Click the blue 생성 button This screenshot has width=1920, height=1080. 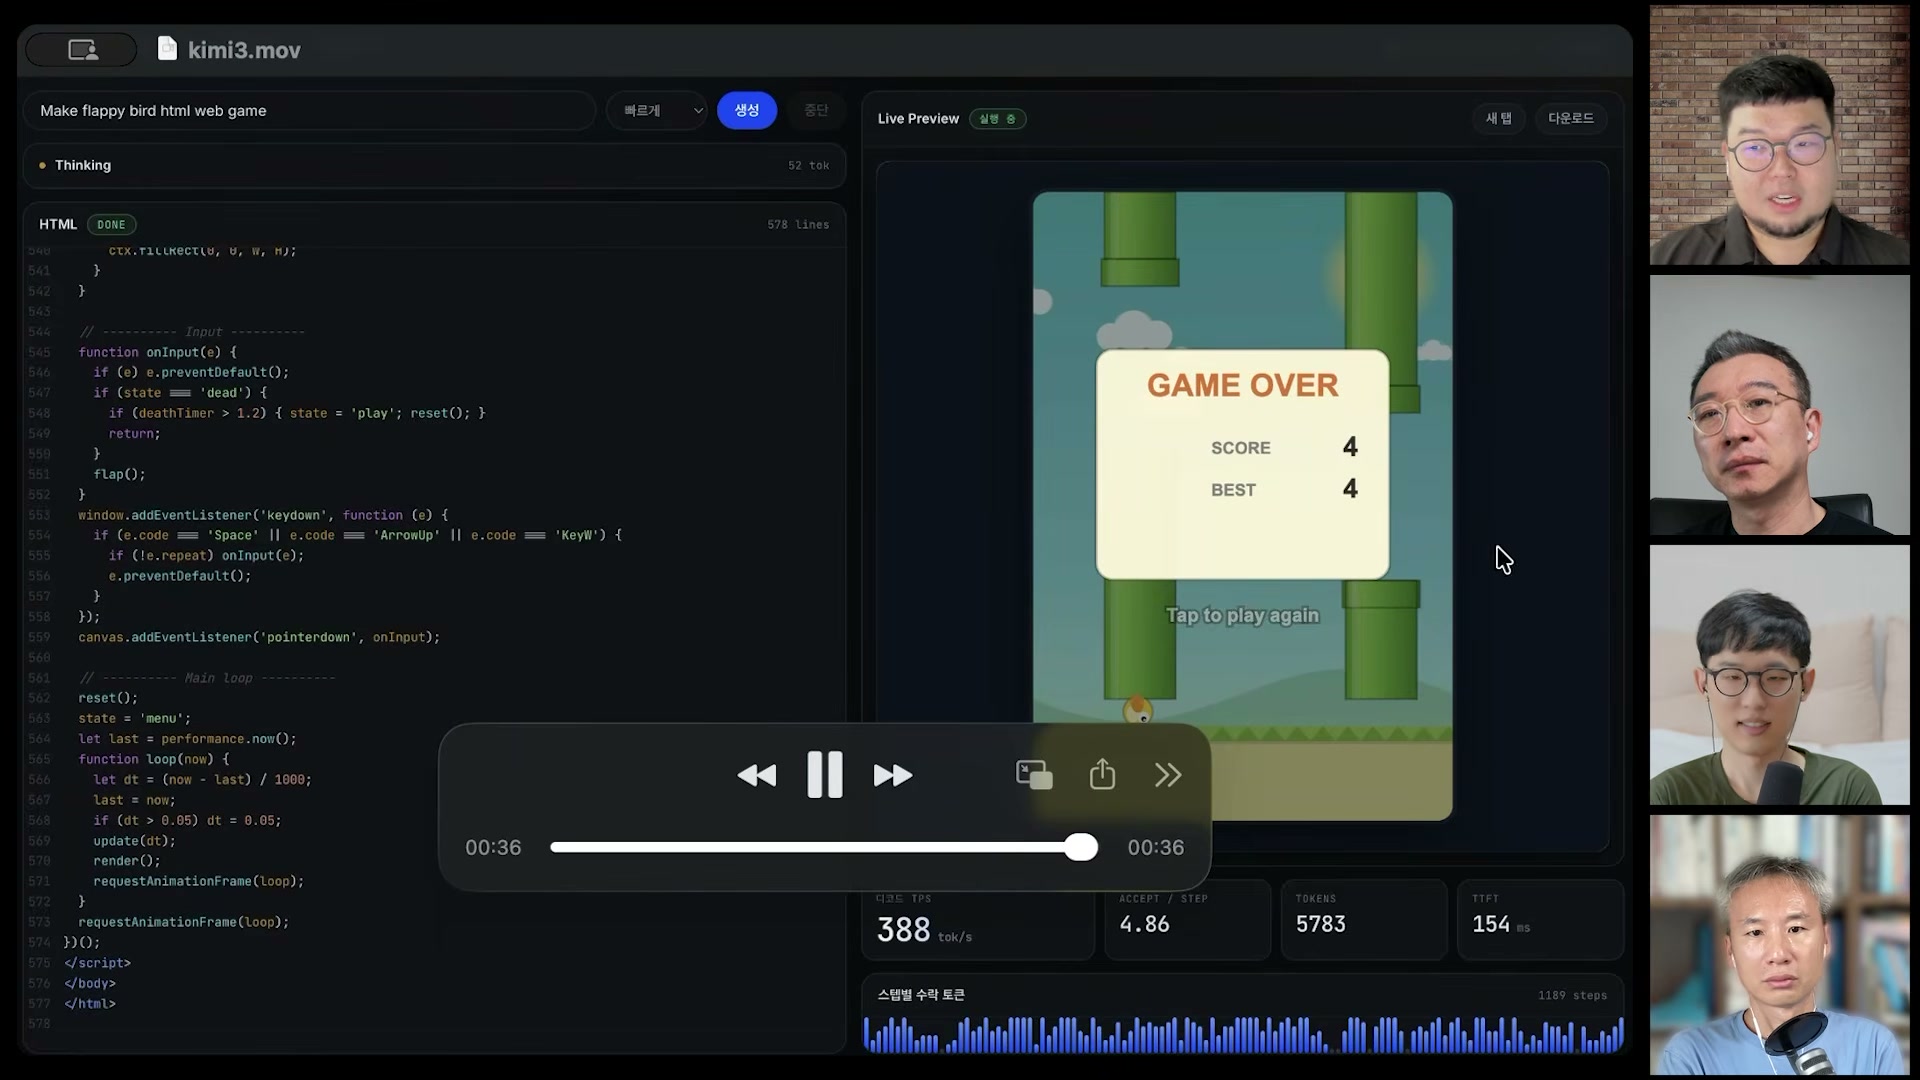747,110
